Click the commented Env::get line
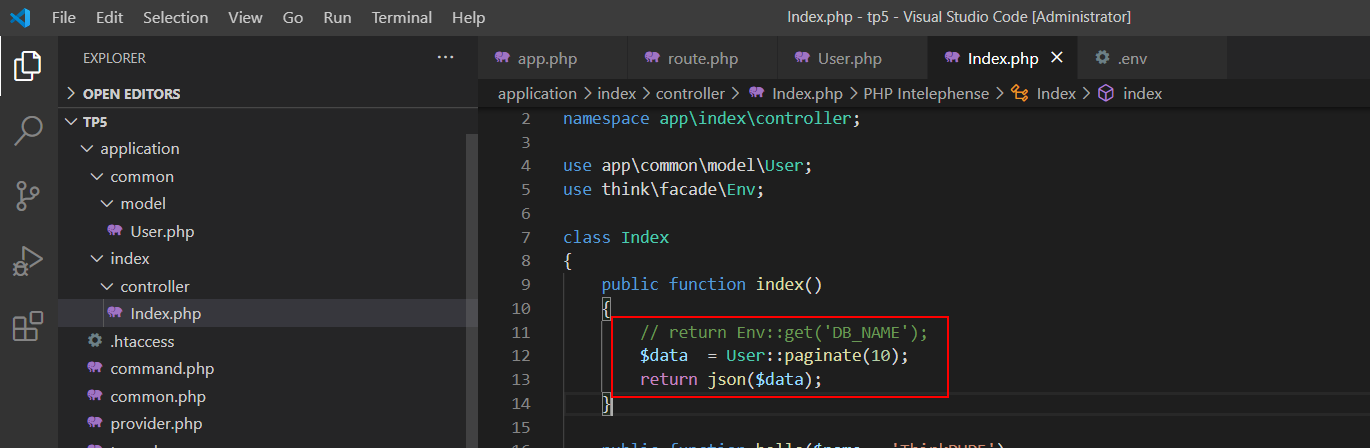This screenshot has width=1370, height=448. (784, 332)
